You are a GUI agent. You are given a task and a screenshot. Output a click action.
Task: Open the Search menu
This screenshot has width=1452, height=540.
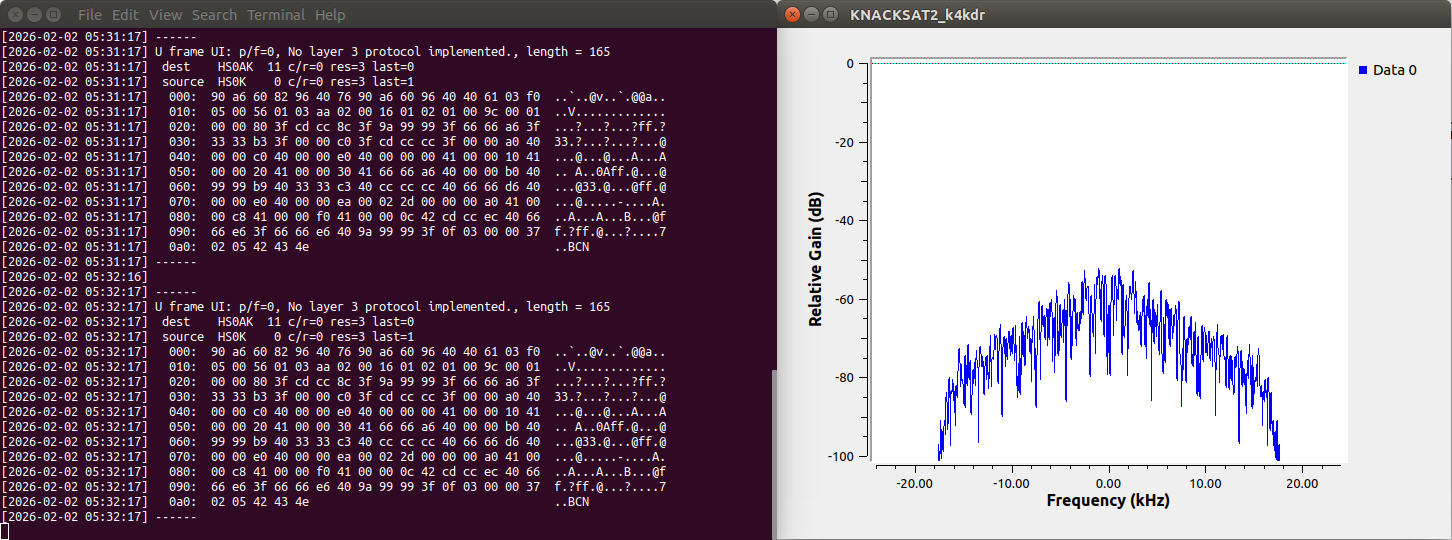coord(214,15)
